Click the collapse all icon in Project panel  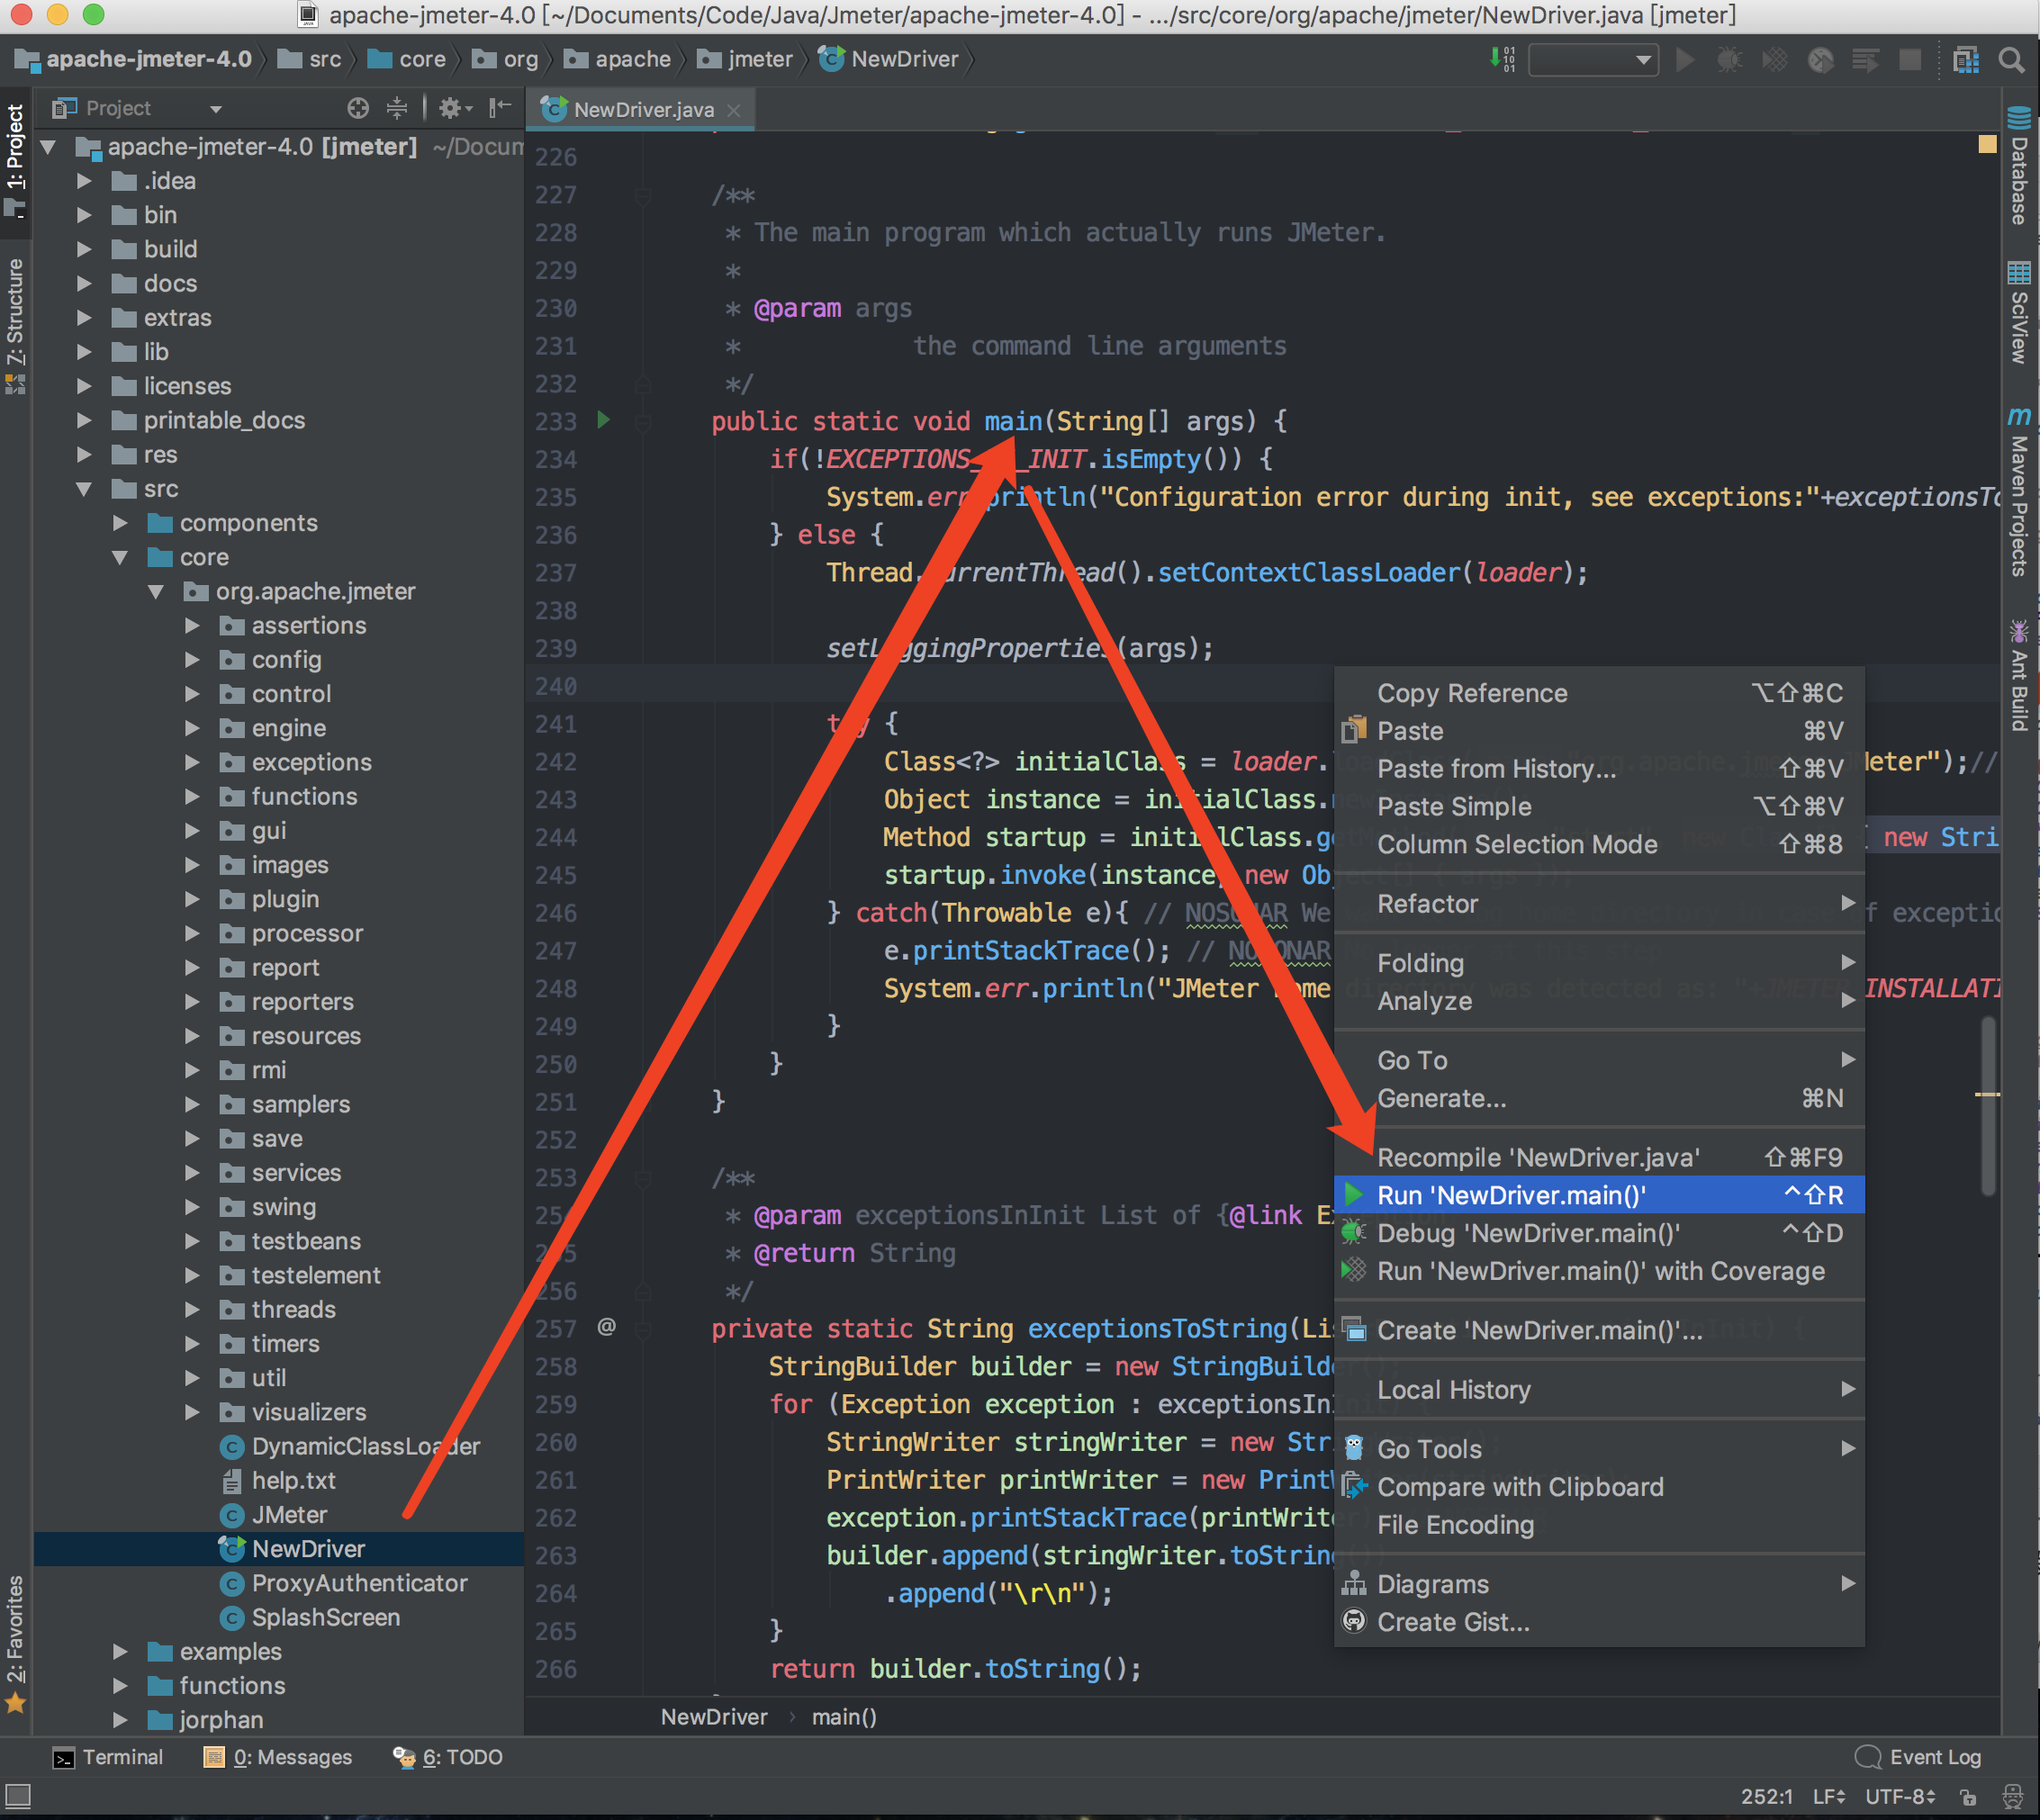click(x=397, y=108)
